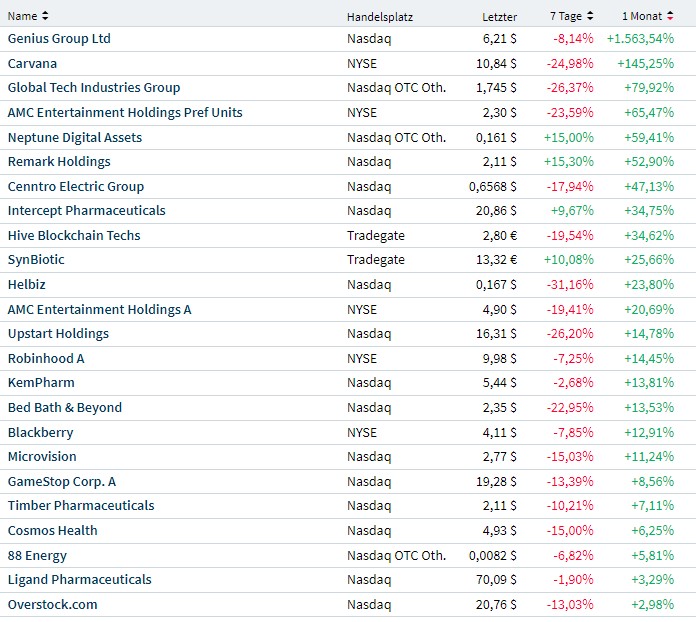
Task: View Hive Blockchain Techs stock
Action: (74, 236)
